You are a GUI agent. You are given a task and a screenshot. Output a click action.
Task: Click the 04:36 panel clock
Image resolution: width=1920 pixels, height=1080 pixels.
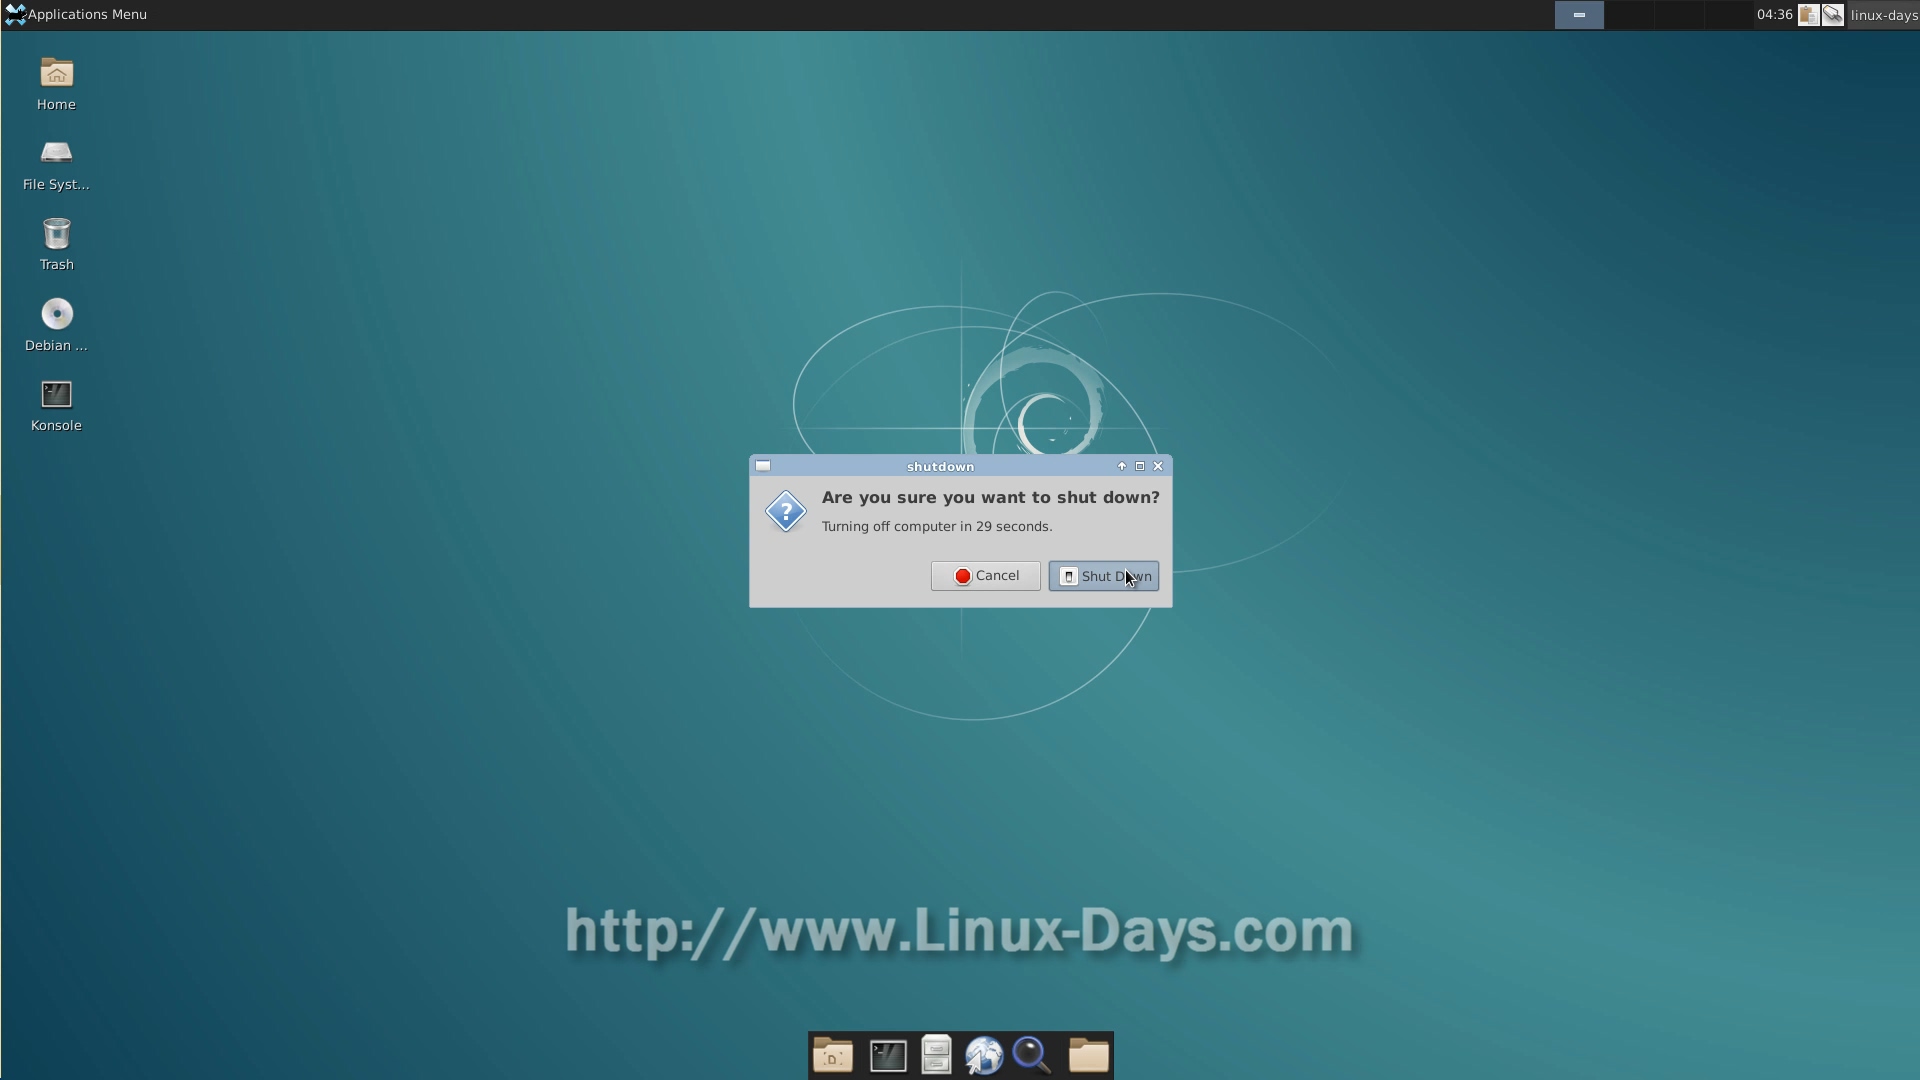pyautogui.click(x=1774, y=15)
